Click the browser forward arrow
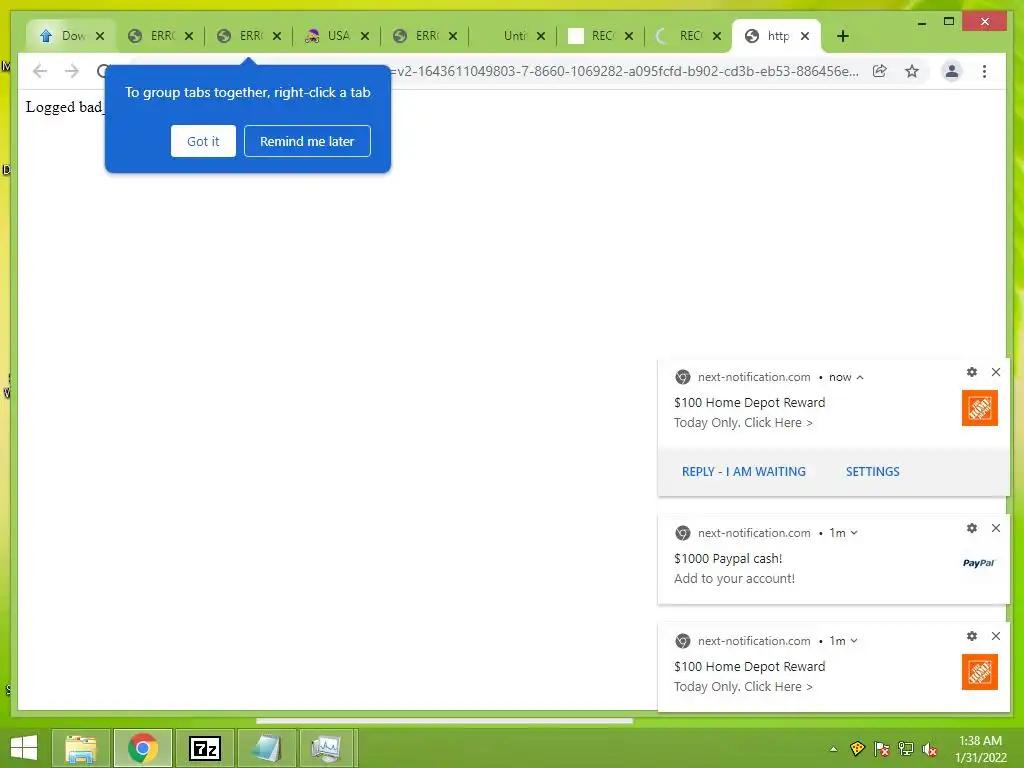Image resolution: width=1024 pixels, height=768 pixels. pyautogui.click(x=72, y=71)
